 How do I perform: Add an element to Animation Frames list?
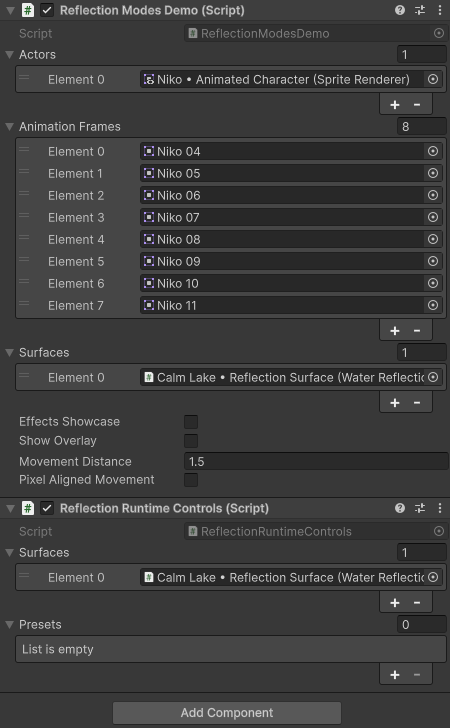(x=395, y=331)
